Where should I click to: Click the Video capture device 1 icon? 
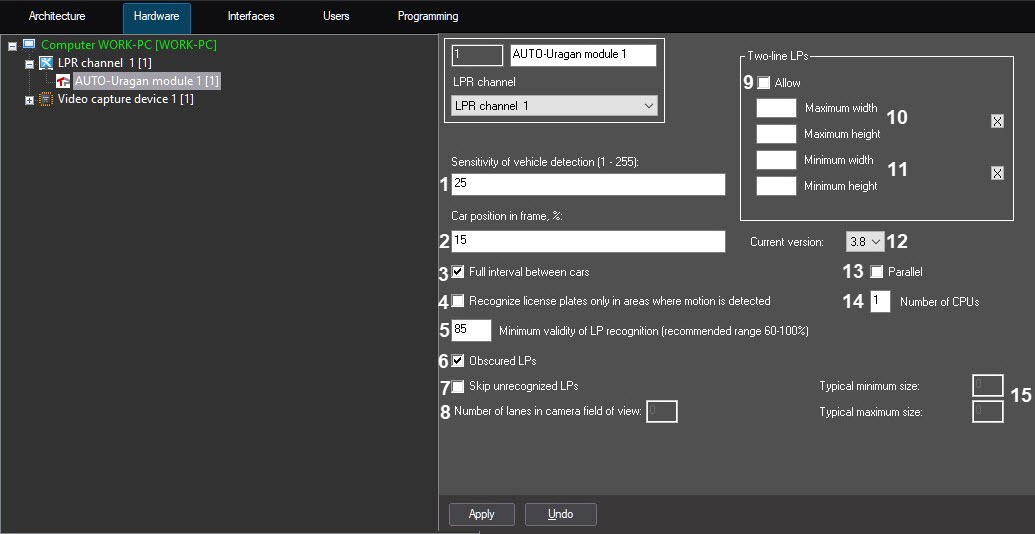pos(46,99)
